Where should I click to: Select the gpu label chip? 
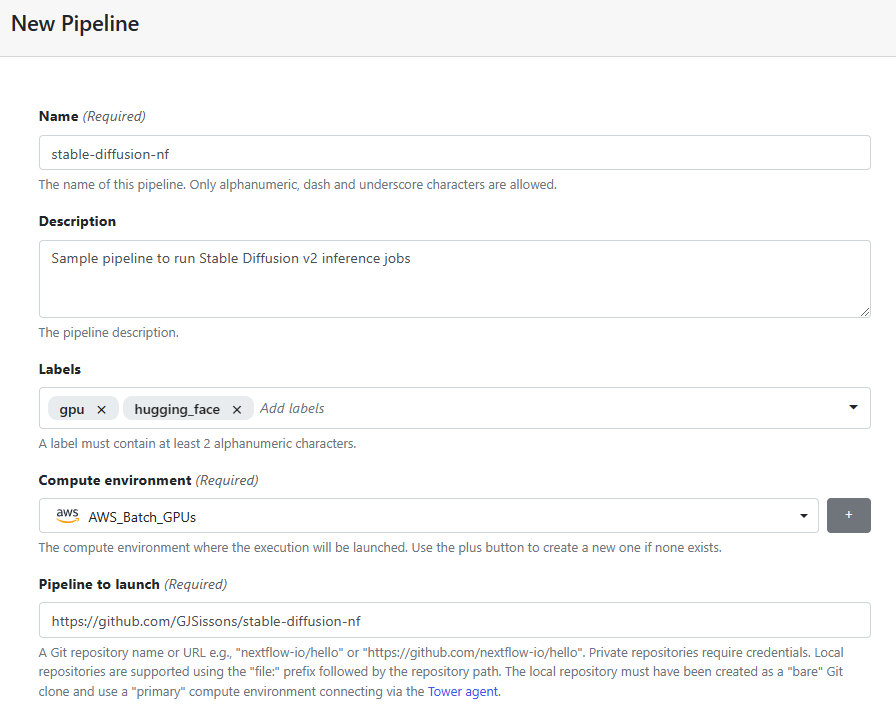72,409
